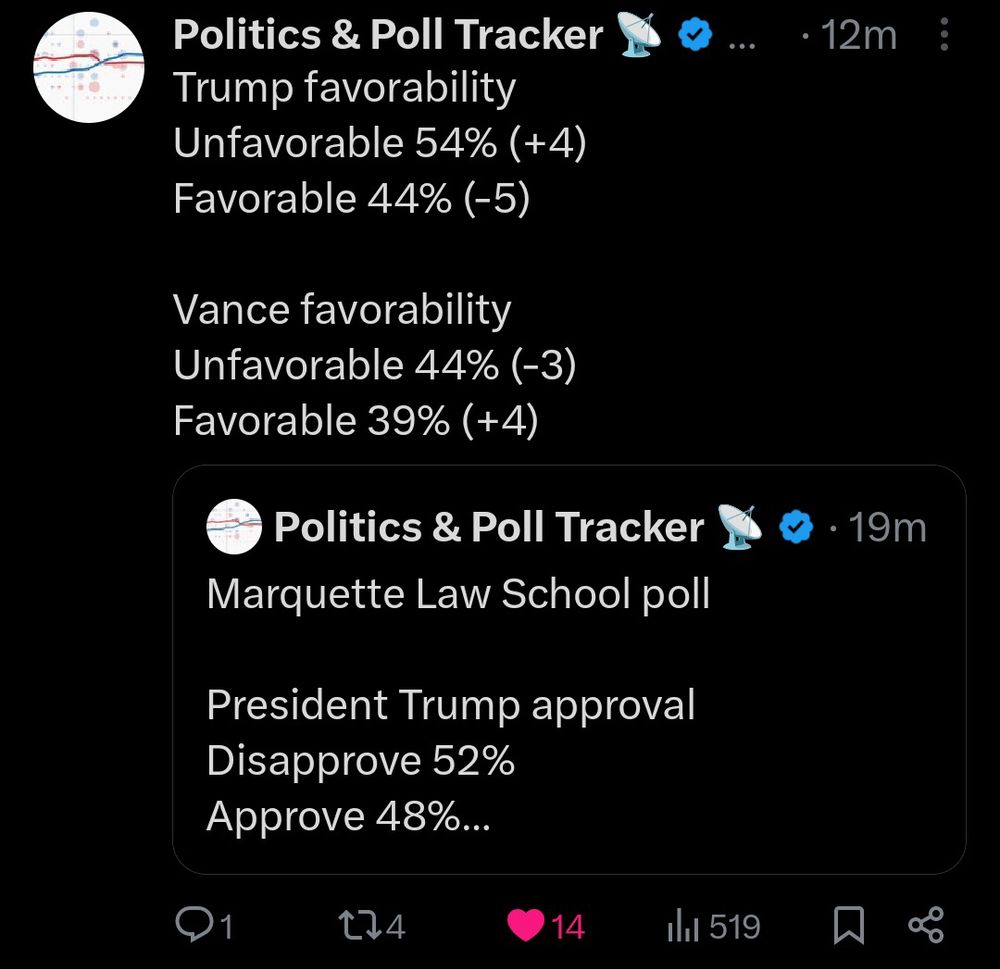Image resolution: width=1000 pixels, height=969 pixels.
Task: Click the satellite dish emoji in the top name
Action: coord(640,37)
